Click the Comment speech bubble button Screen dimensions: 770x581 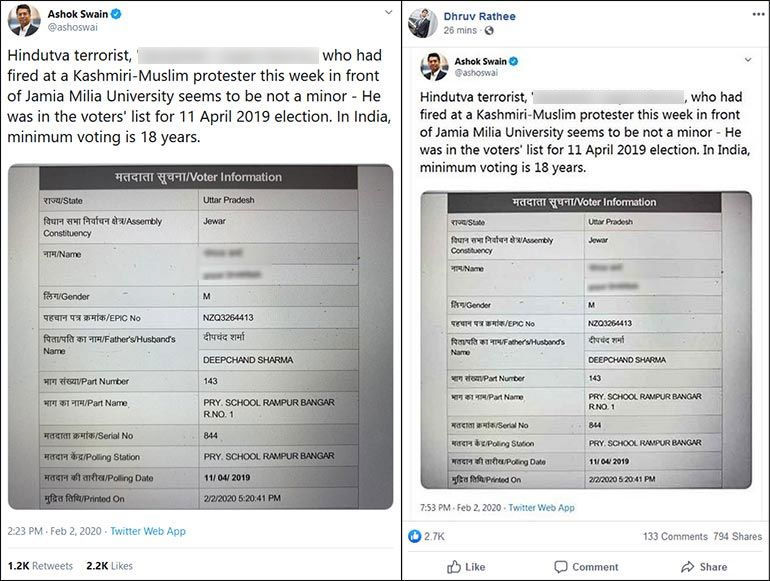(586, 567)
